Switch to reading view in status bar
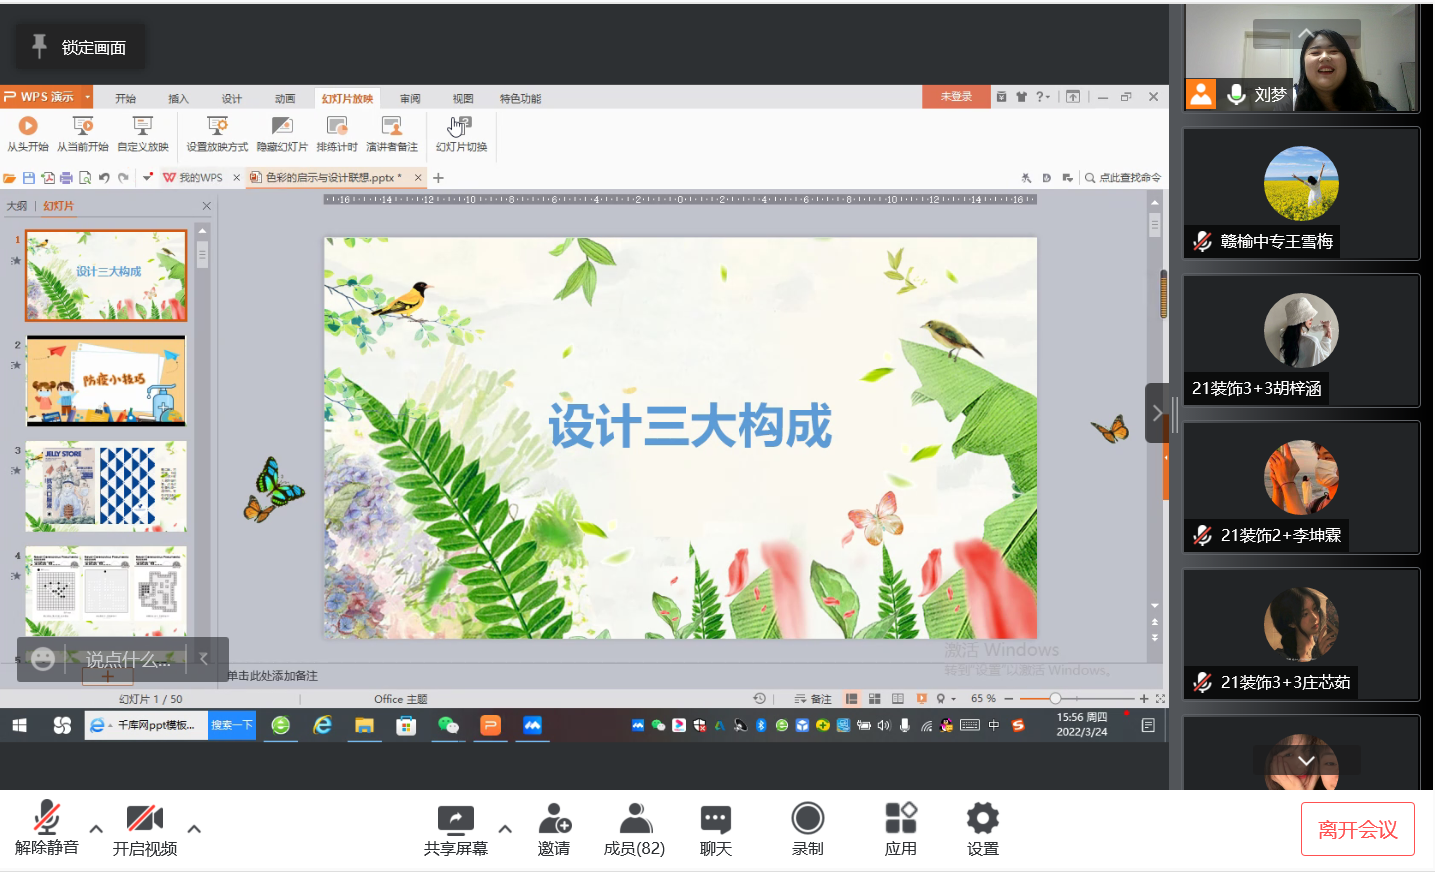The image size is (1435, 872). tap(896, 698)
